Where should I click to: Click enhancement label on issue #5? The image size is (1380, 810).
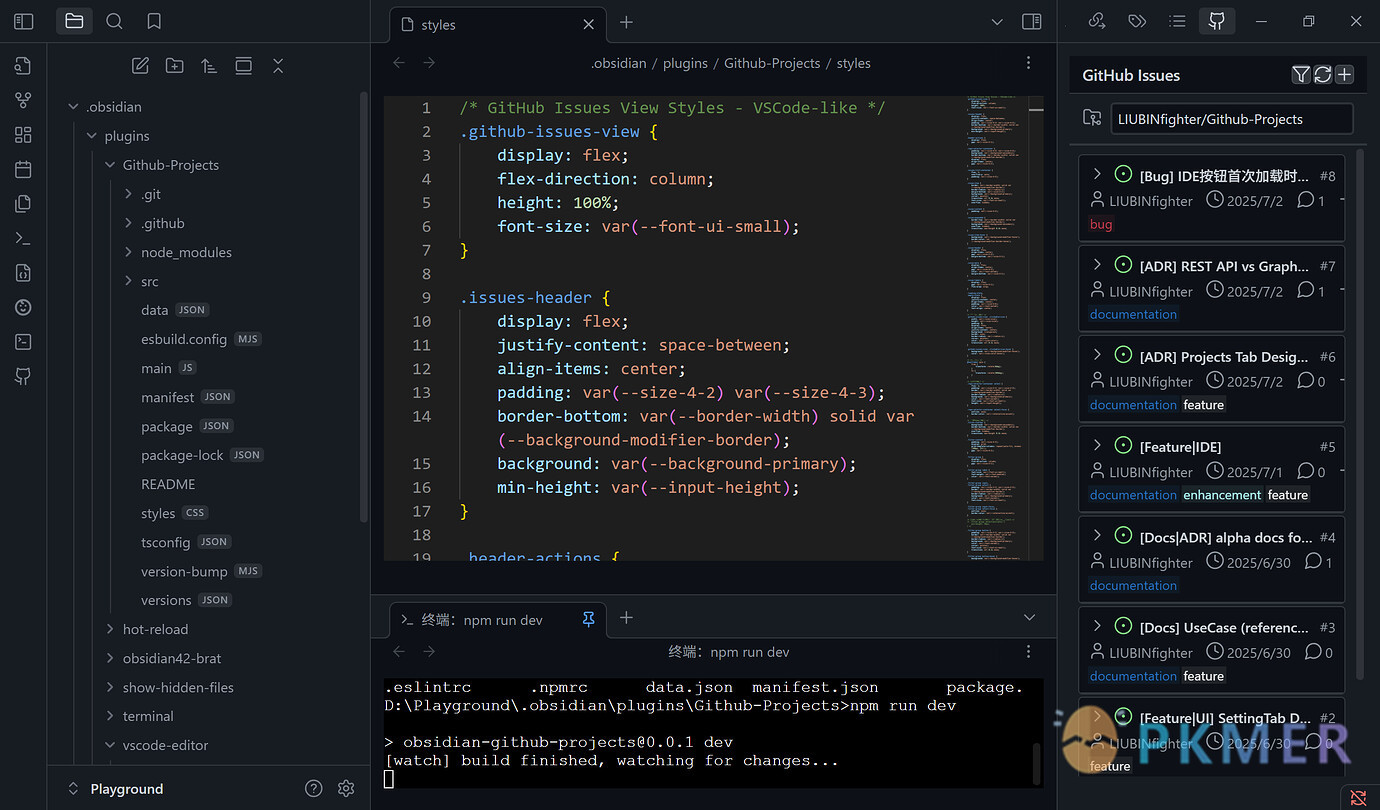point(1222,495)
